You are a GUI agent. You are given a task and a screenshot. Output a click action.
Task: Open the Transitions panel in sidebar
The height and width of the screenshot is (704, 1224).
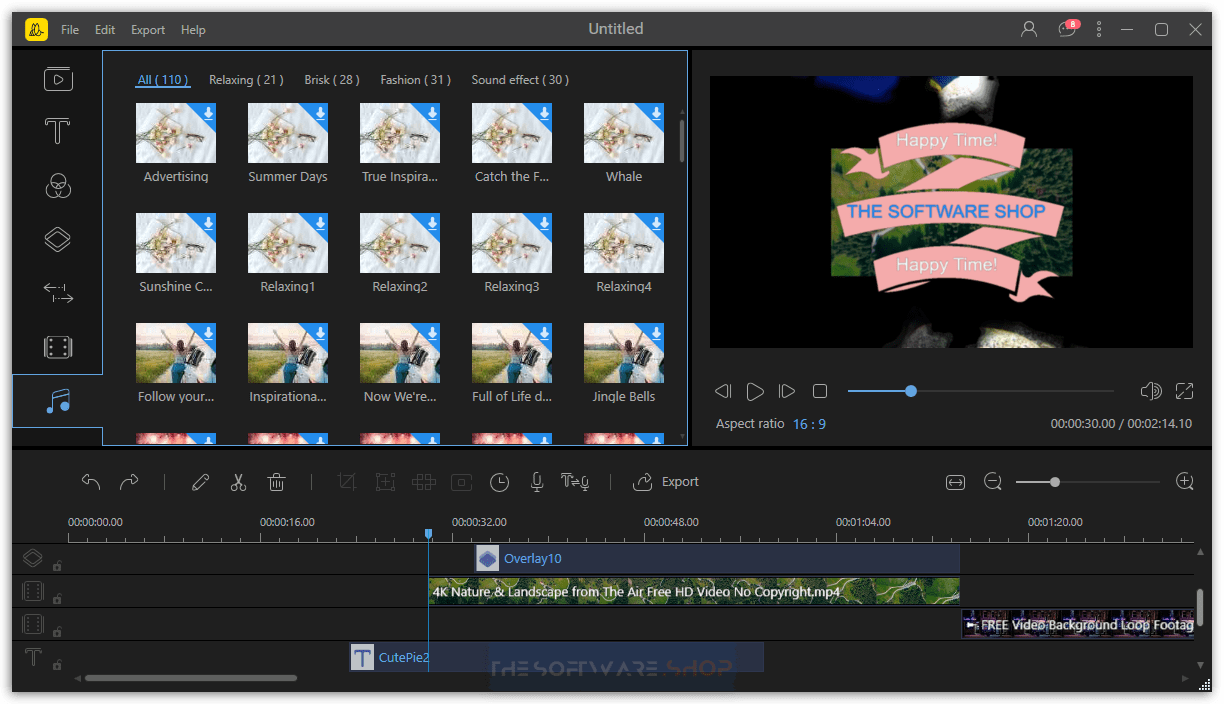58,293
